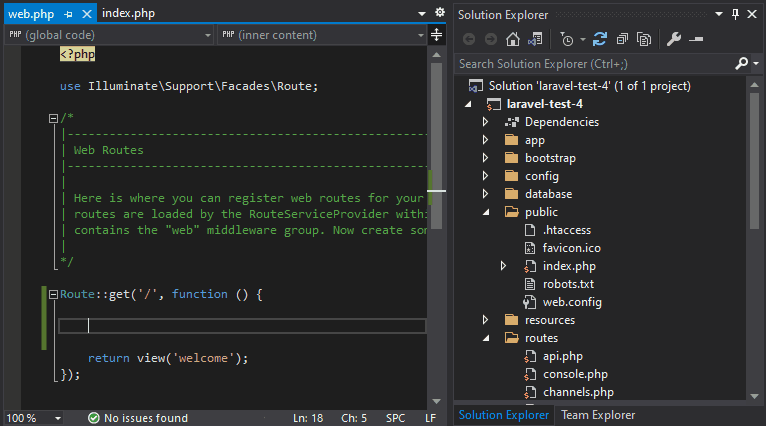This screenshot has width=766, height=426.
Task: Close the web.php tab
Action: point(87,14)
